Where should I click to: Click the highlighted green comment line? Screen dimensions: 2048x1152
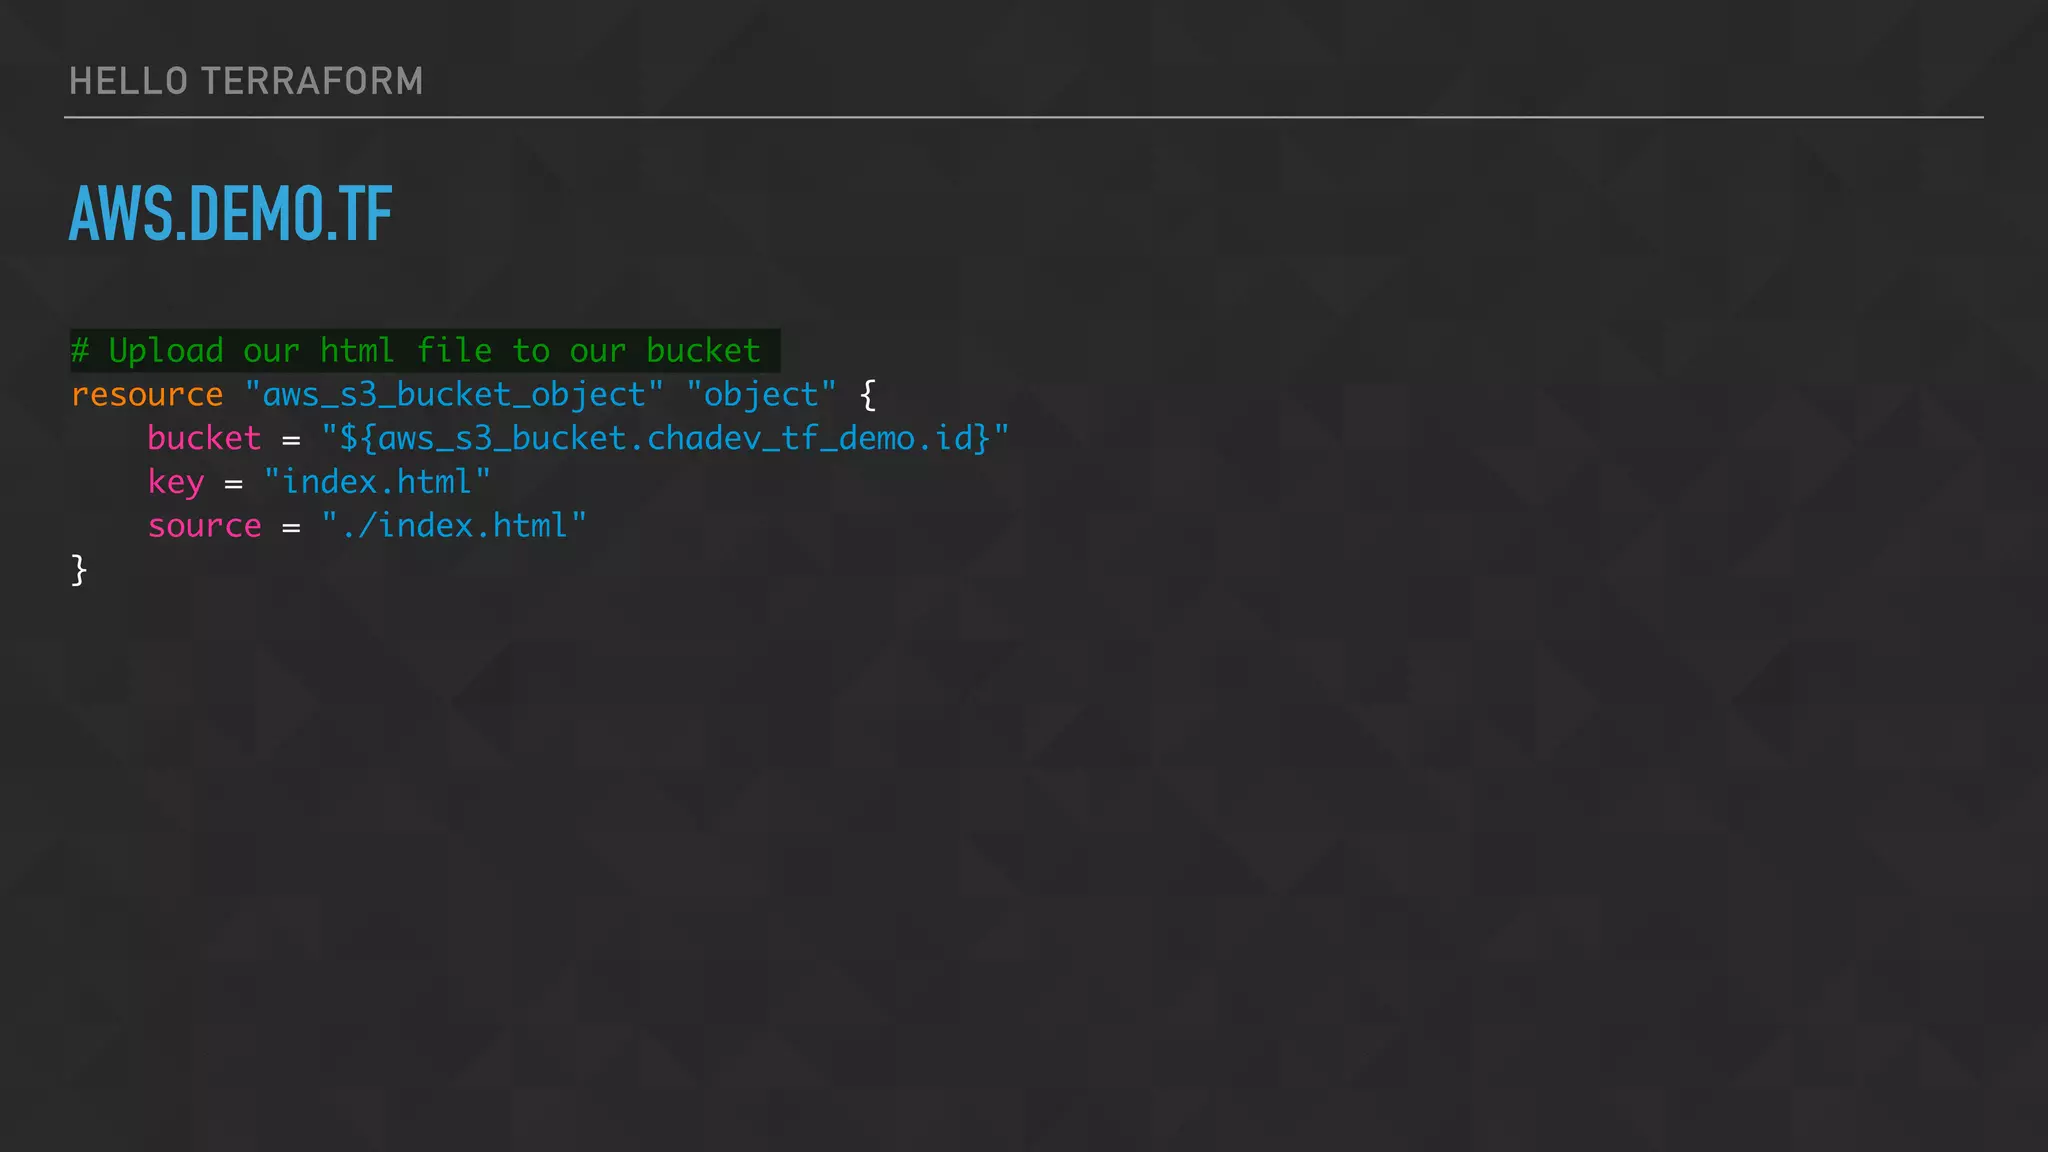[424, 351]
